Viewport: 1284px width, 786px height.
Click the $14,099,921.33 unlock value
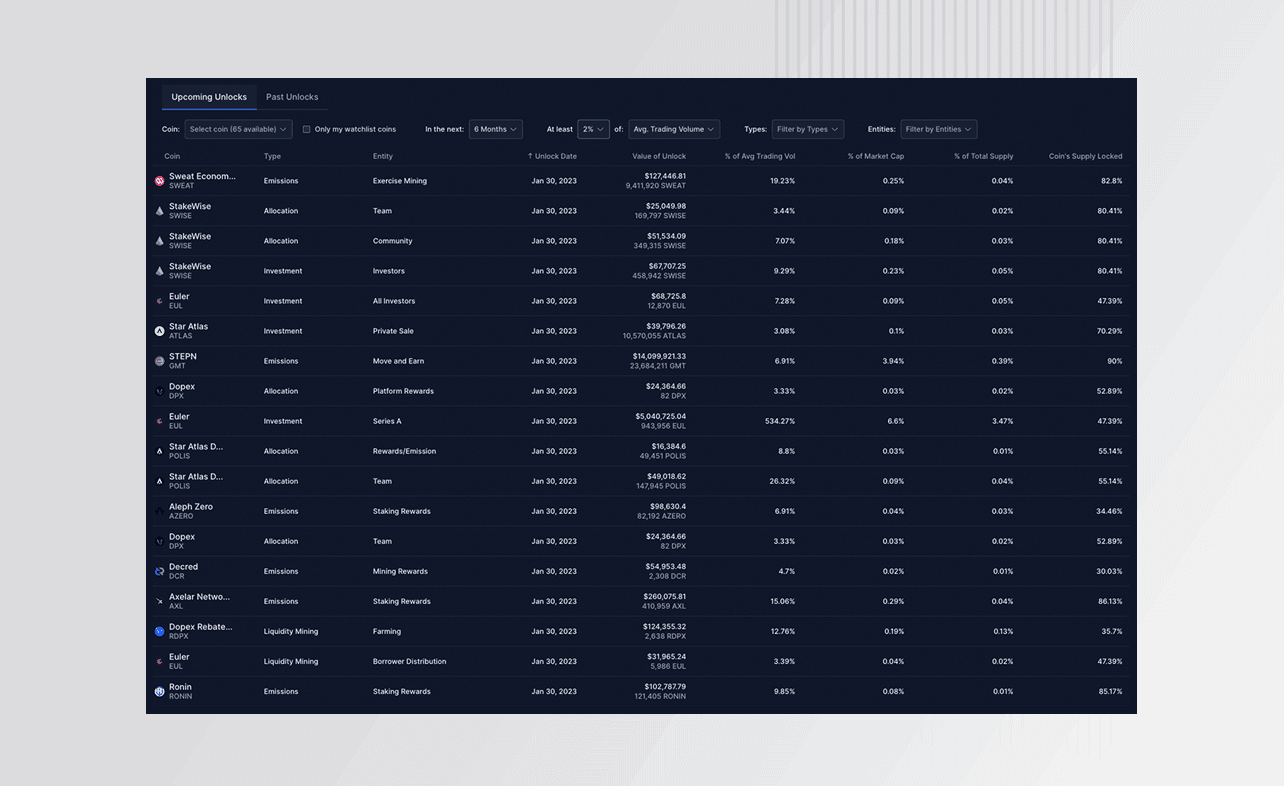point(659,356)
